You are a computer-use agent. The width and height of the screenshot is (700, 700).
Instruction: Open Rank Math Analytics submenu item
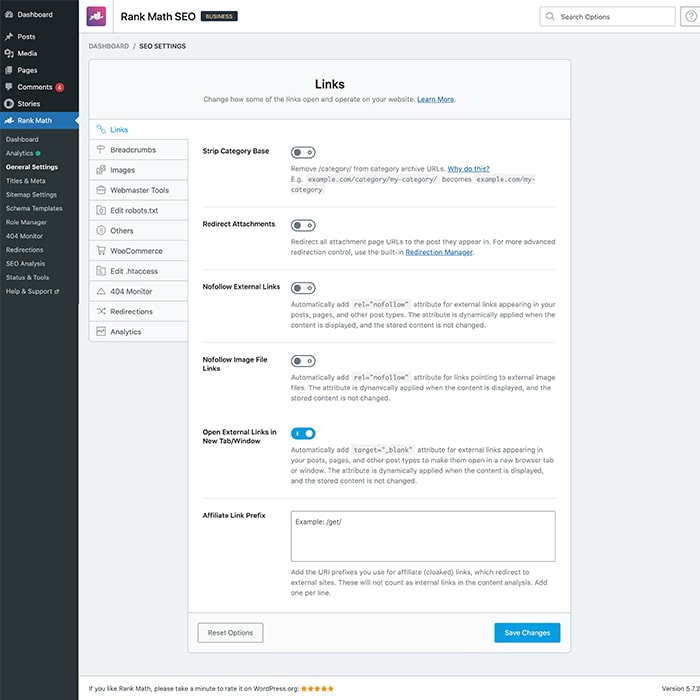[19, 153]
